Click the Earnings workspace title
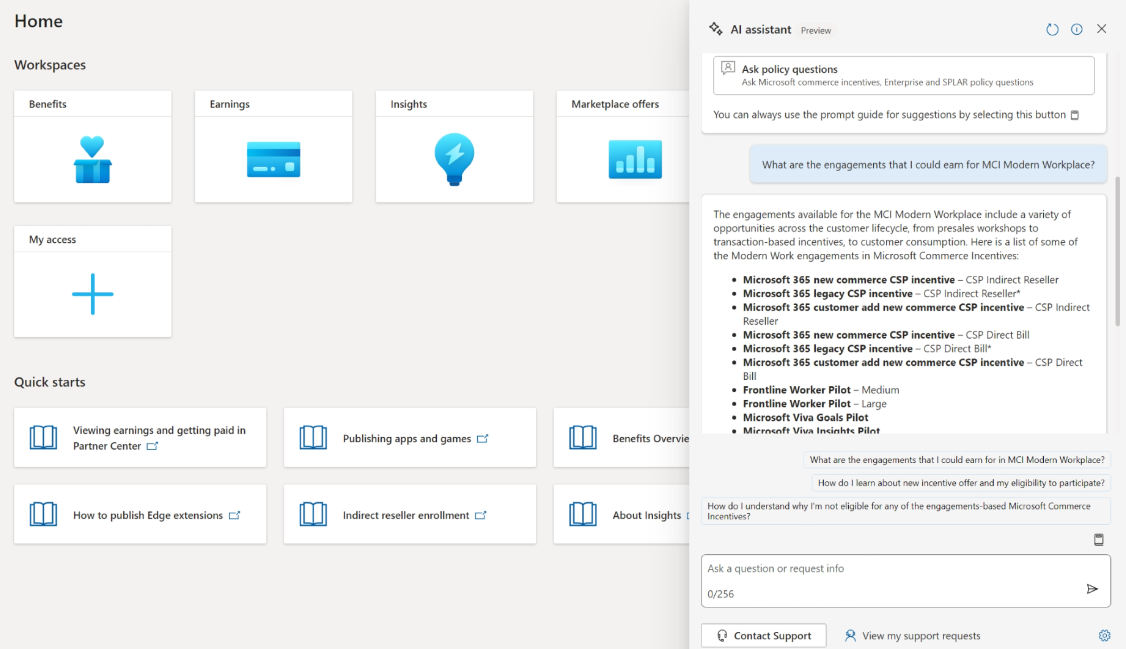 (x=230, y=104)
